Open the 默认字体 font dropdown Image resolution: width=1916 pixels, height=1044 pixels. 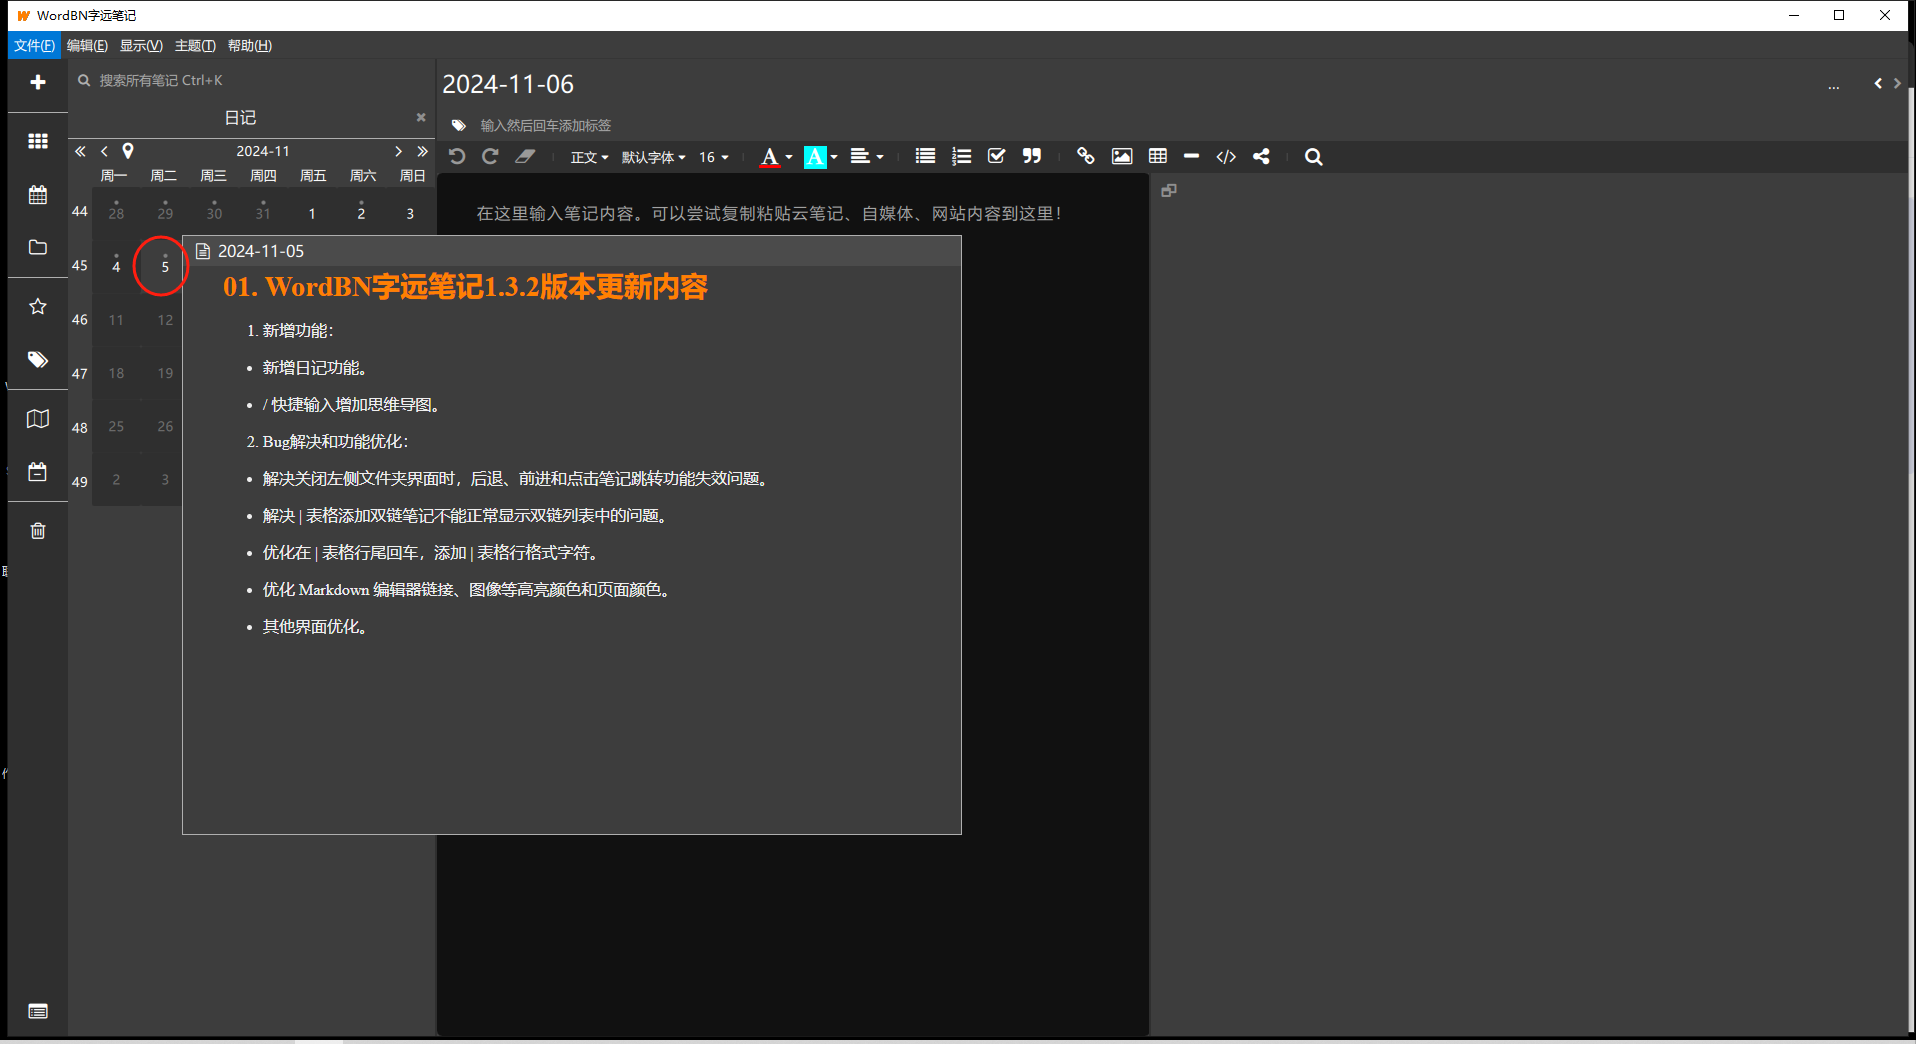tap(653, 157)
